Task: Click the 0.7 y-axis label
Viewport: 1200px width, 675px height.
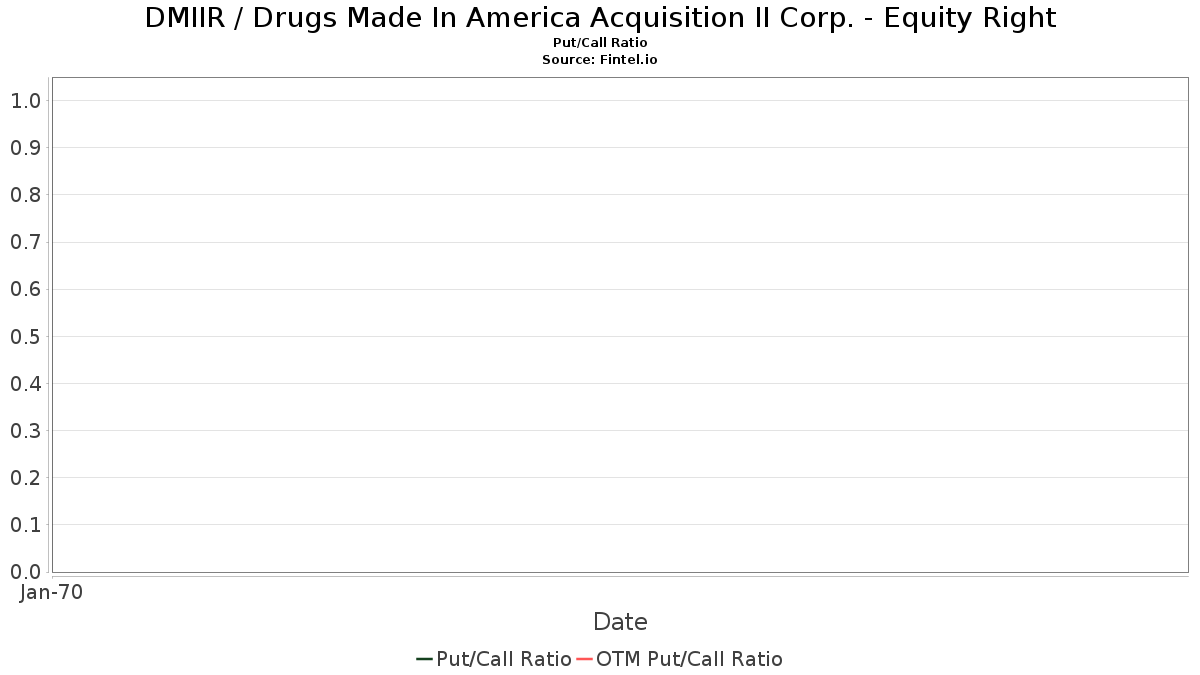Action: coord(25,242)
